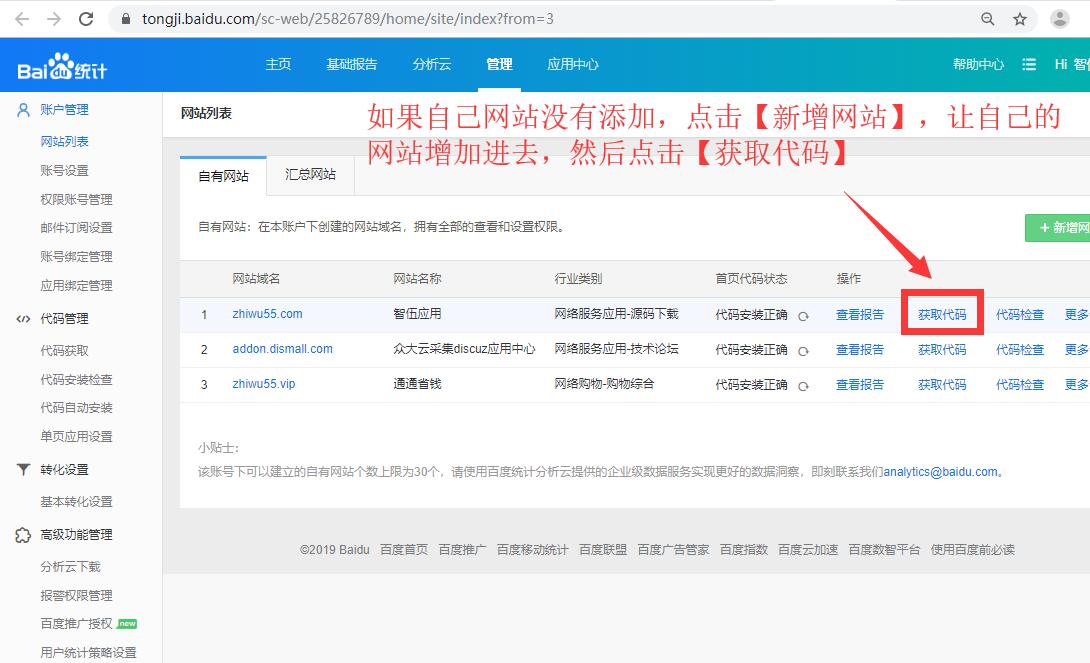
Task: Click the Baidu Tongji logo
Action: click(62, 67)
